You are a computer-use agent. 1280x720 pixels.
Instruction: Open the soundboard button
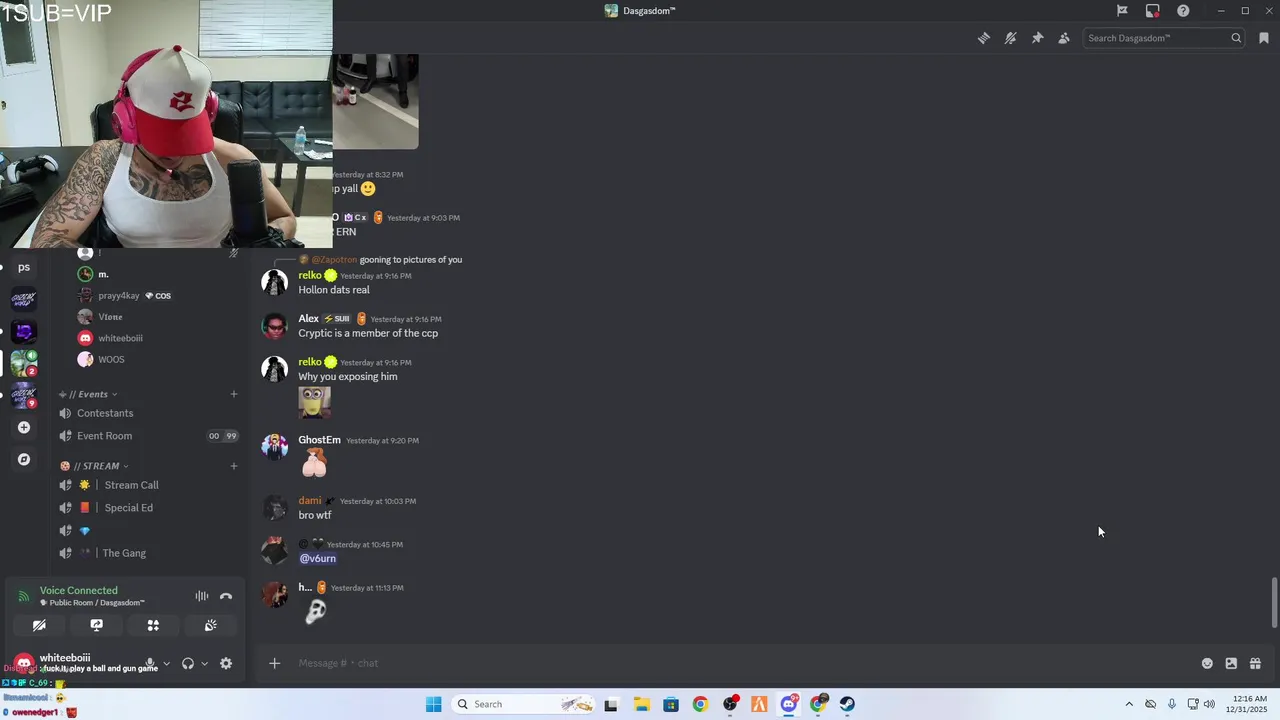(210, 625)
